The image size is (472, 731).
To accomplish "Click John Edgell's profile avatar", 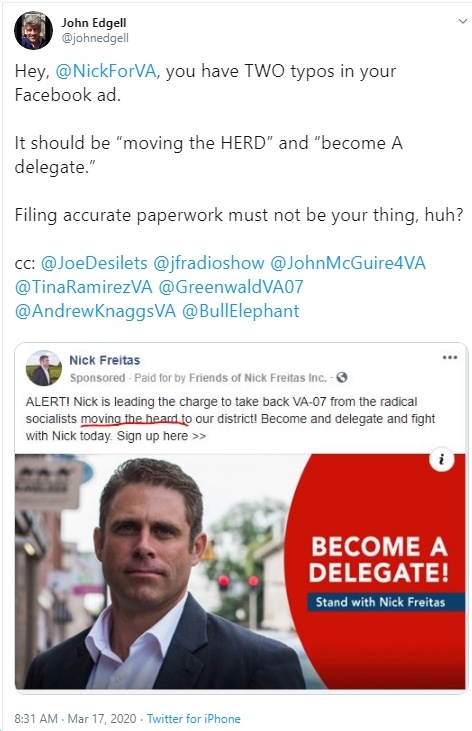I will click(33, 30).
